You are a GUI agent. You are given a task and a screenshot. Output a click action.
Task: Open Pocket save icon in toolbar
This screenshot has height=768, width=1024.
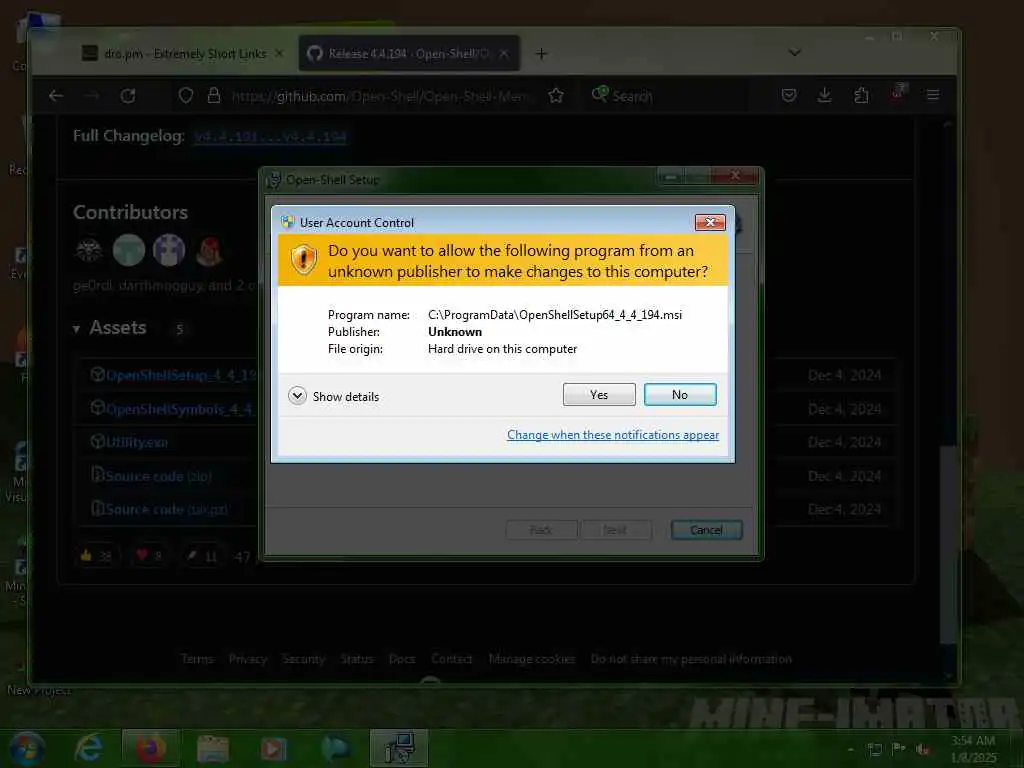point(789,96)
